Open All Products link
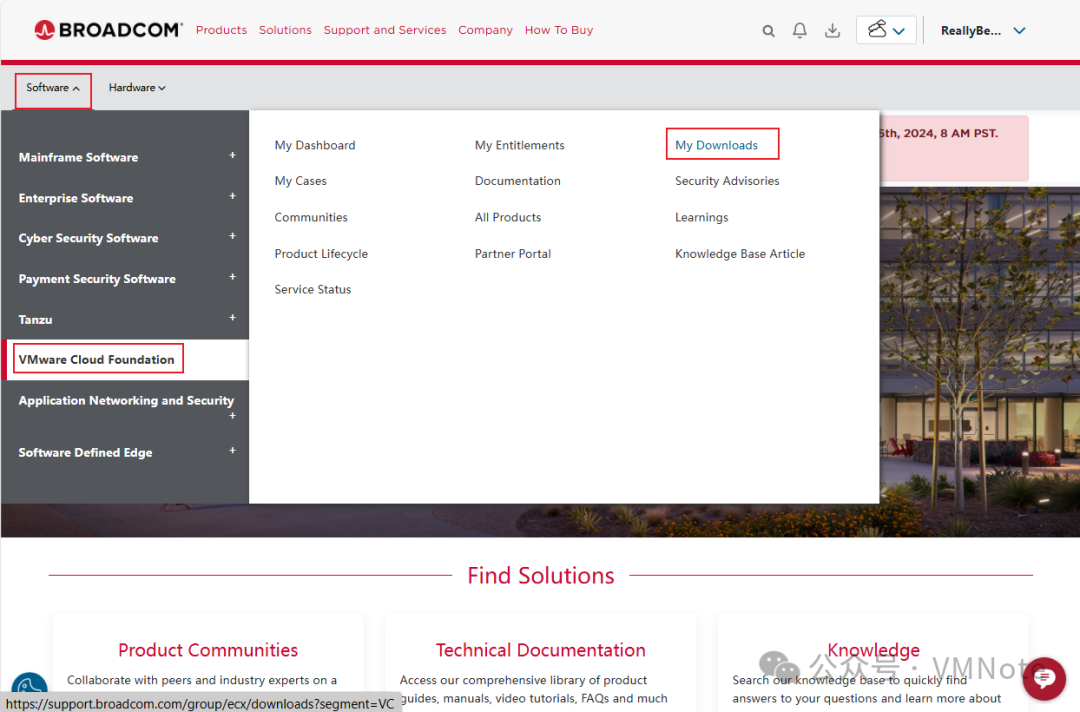Image resolution: width=1080 pixels, height=712 pixels. tap(508, 218)
